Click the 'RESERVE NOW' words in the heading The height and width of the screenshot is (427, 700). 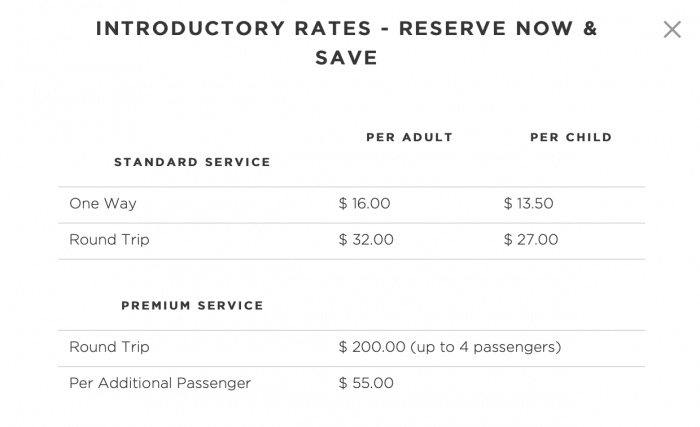[486, 29]
